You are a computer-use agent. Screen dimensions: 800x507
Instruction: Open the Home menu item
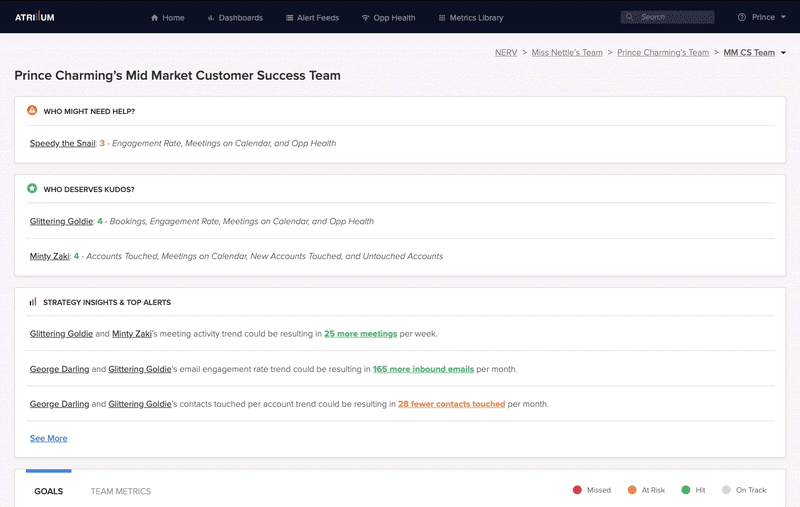click(x=168, y=18)
